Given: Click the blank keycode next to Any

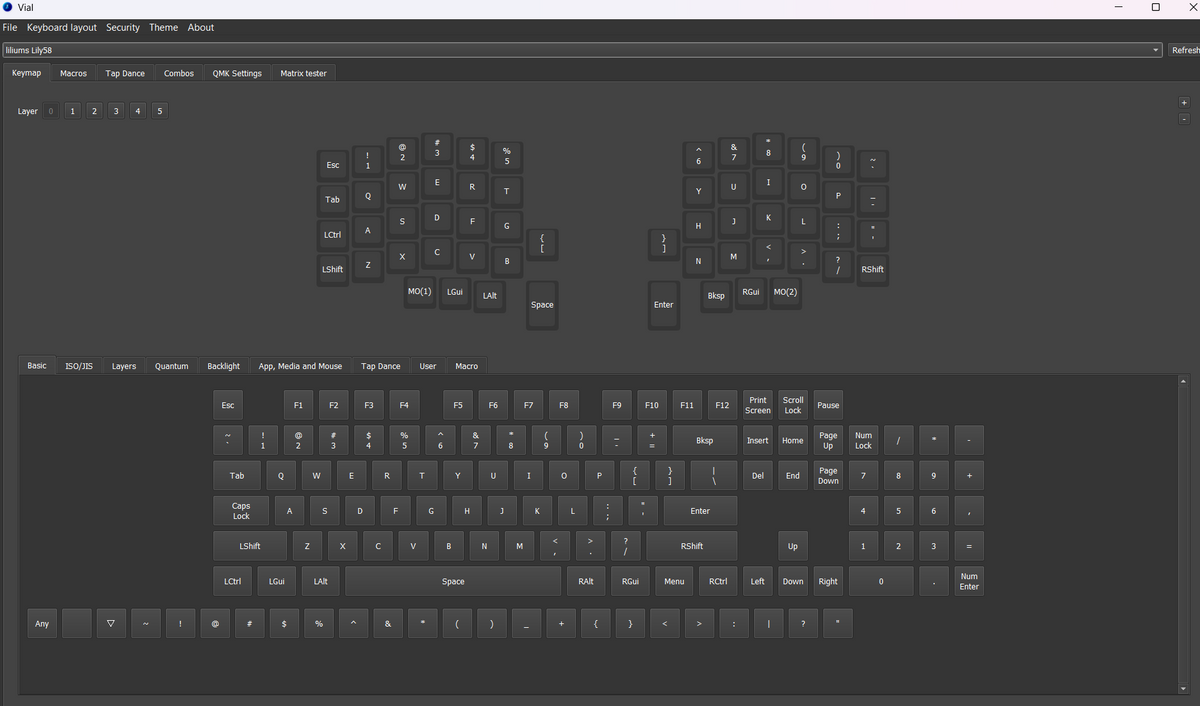Looking at the screenshot, I should tap(77, 624).
